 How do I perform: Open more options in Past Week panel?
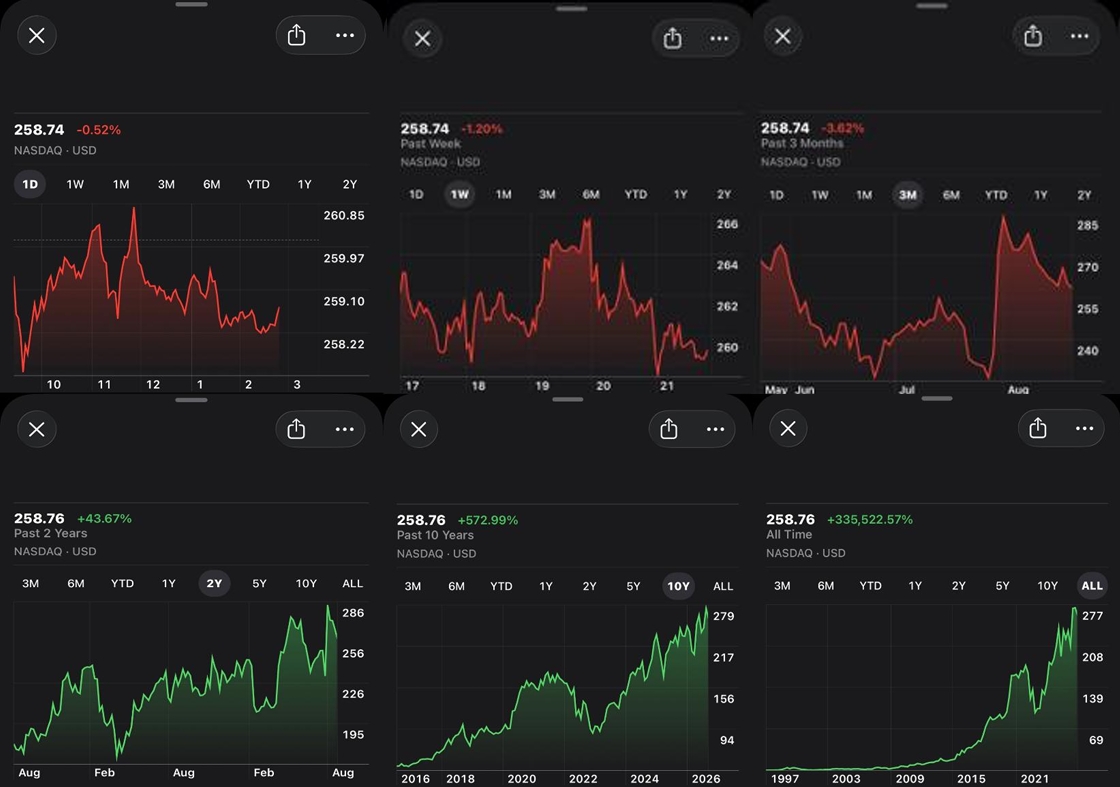pyautogui.click(x=719, y=39)
